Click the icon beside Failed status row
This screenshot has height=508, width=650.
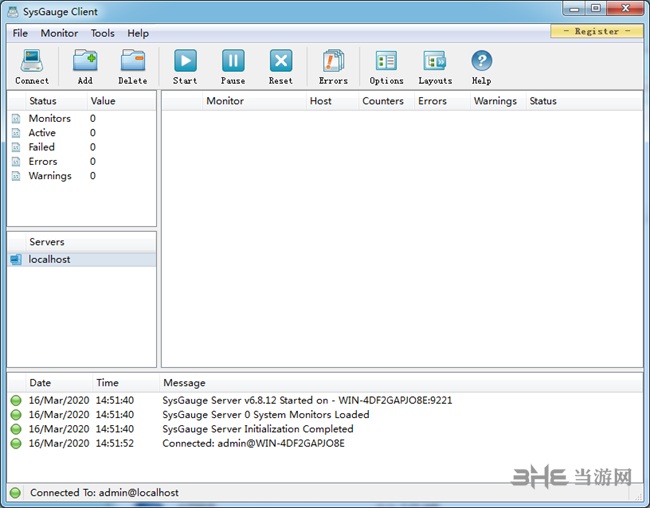(16, 147)
